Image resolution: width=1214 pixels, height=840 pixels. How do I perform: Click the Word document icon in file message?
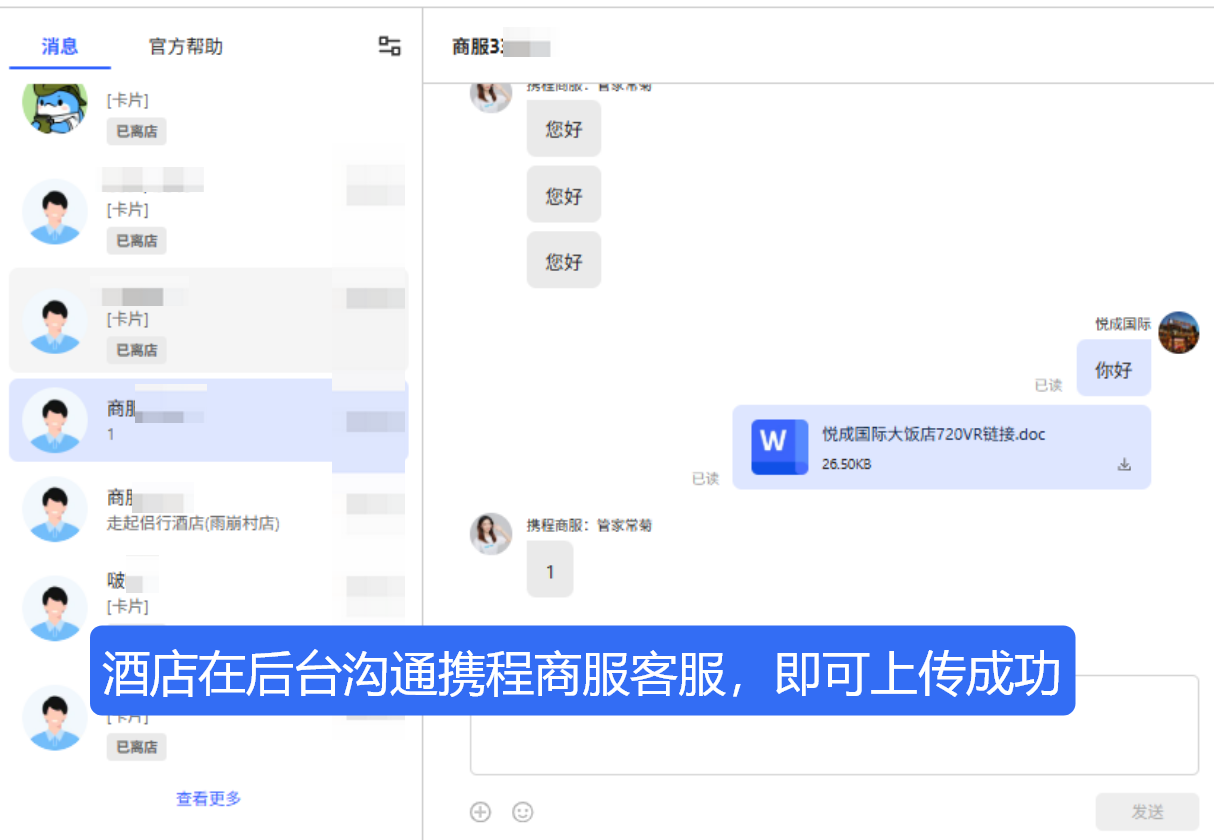click(779, 447)
